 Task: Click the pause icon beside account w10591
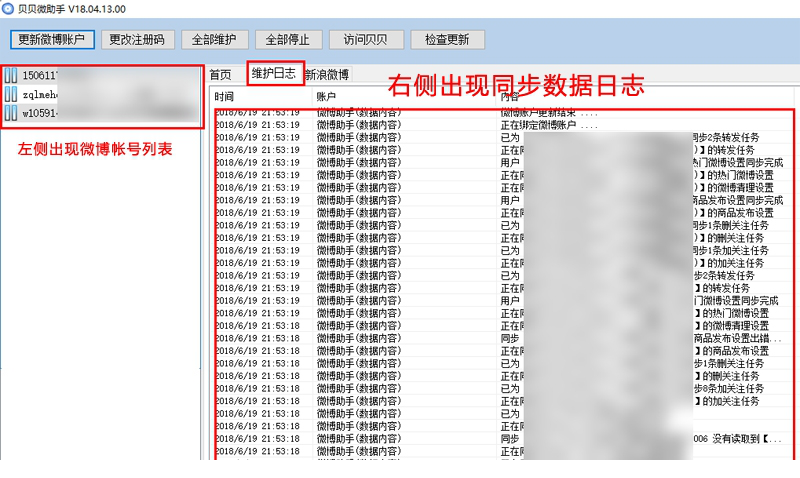point(11,113)
